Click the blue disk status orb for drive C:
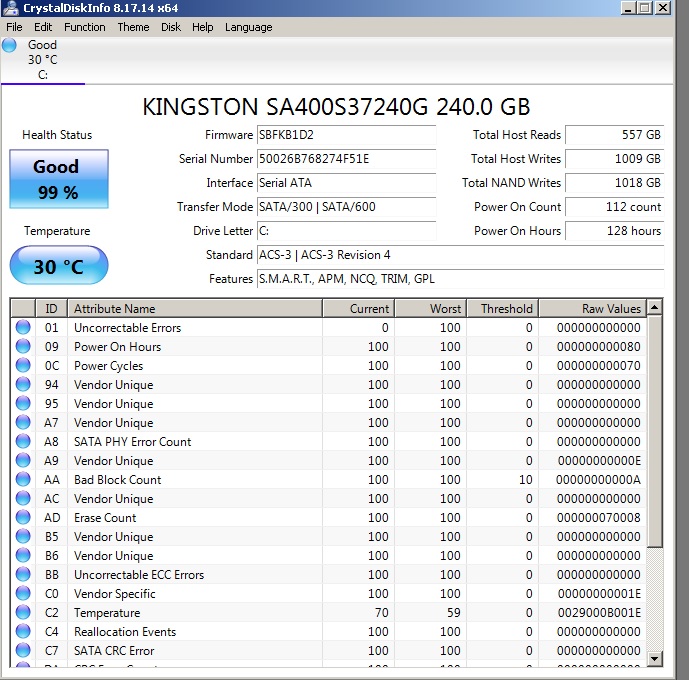689x680 pixels. tap(9, 45)
